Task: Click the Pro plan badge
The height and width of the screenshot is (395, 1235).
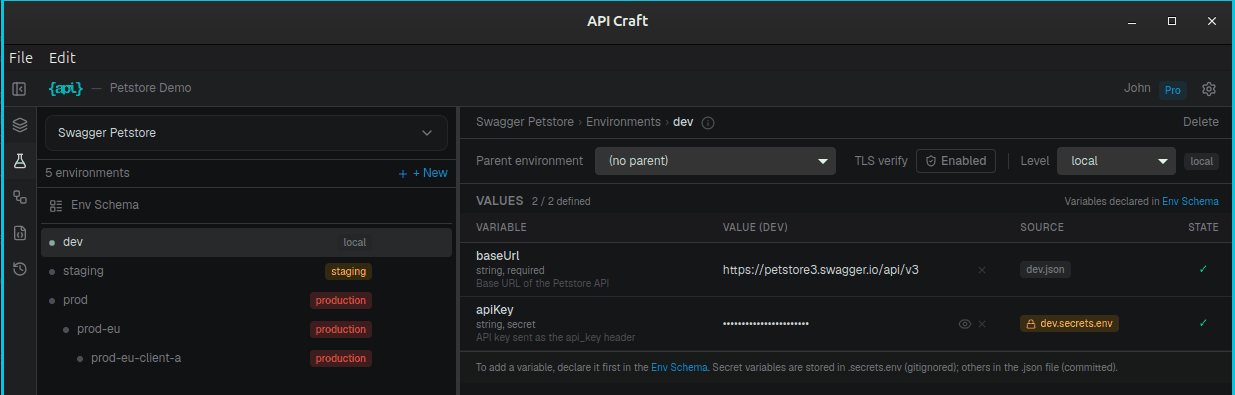Action: coord(1173,90)
